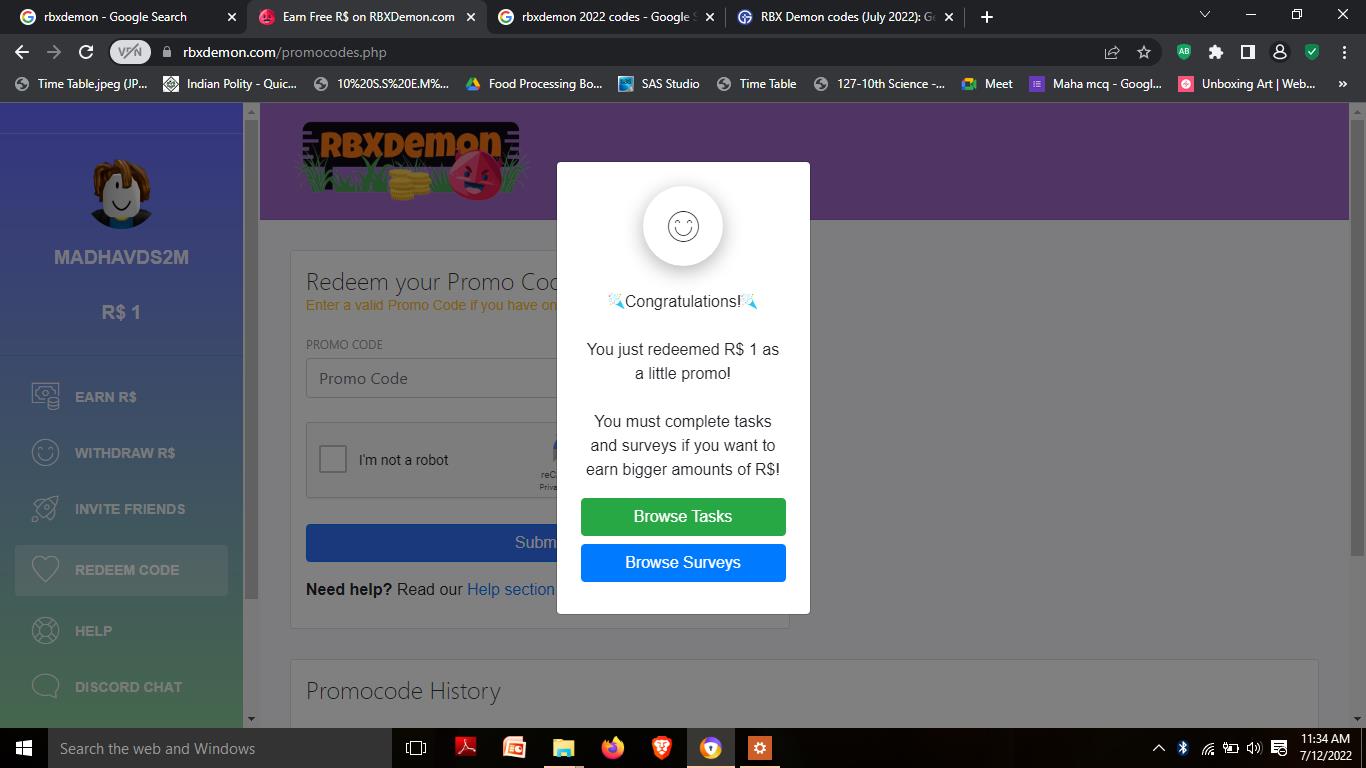
Task: Click the Earn R$ sidebar icon
Action: pos(45,396)
